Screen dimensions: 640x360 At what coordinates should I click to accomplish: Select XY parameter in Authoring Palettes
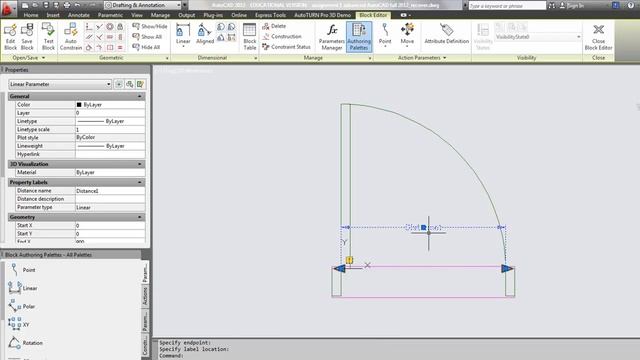pyautogui.click(x=19, y=324)
